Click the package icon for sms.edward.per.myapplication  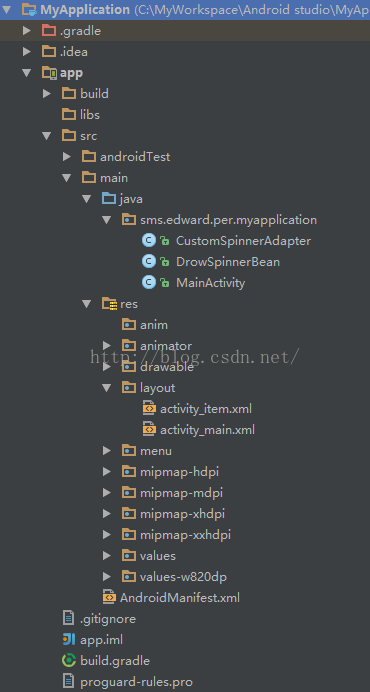128,220
